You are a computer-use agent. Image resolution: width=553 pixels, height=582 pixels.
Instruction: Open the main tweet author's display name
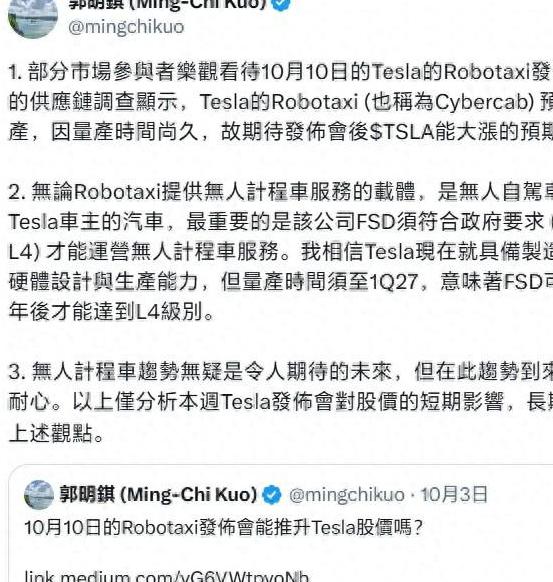(x=168, y=4)
